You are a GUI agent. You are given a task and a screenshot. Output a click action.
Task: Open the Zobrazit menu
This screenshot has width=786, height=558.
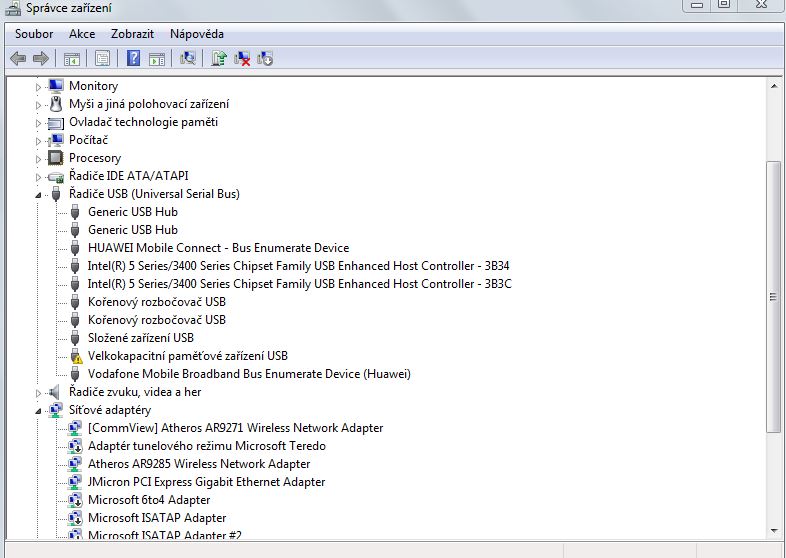point(132,34)
